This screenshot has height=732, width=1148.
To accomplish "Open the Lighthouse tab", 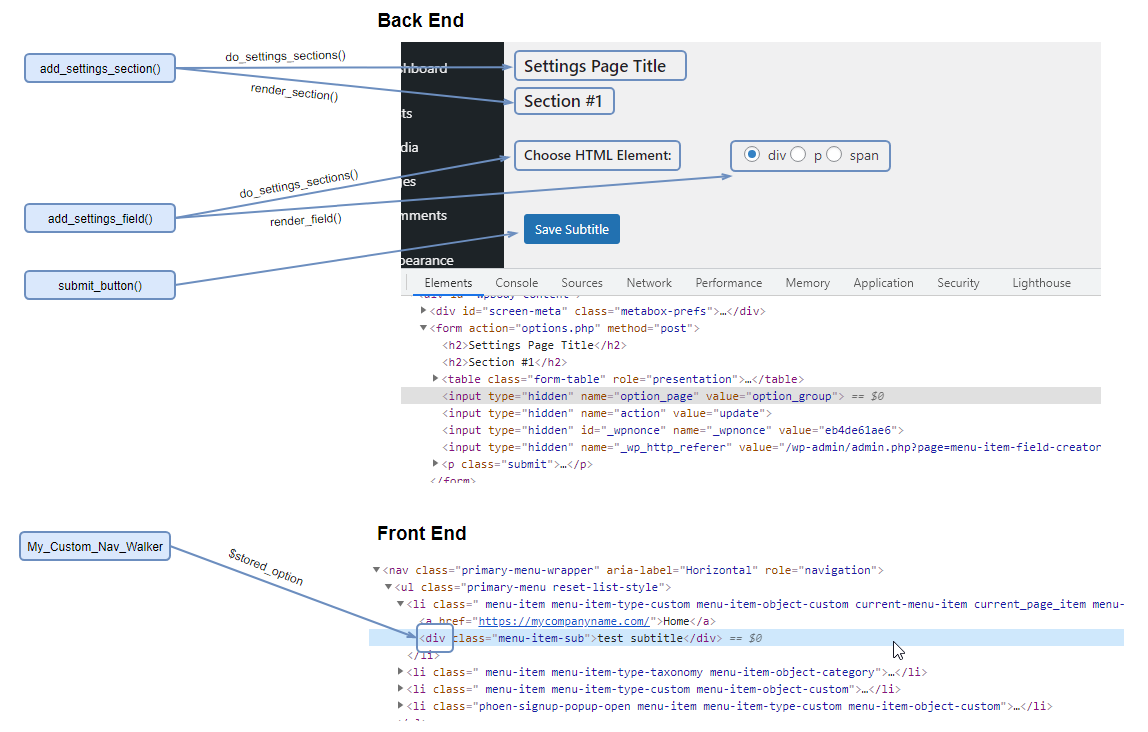I will pos(1041,283).
